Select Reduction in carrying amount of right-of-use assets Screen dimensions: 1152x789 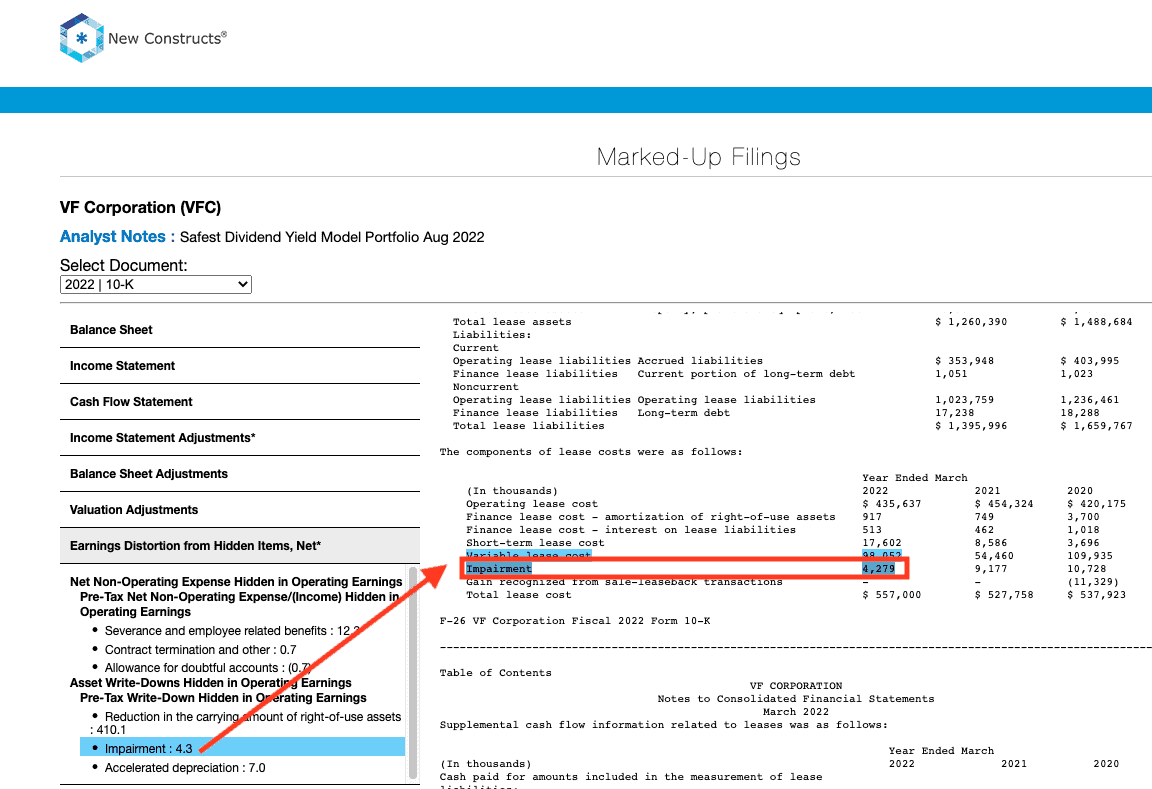tap(246, 723)
